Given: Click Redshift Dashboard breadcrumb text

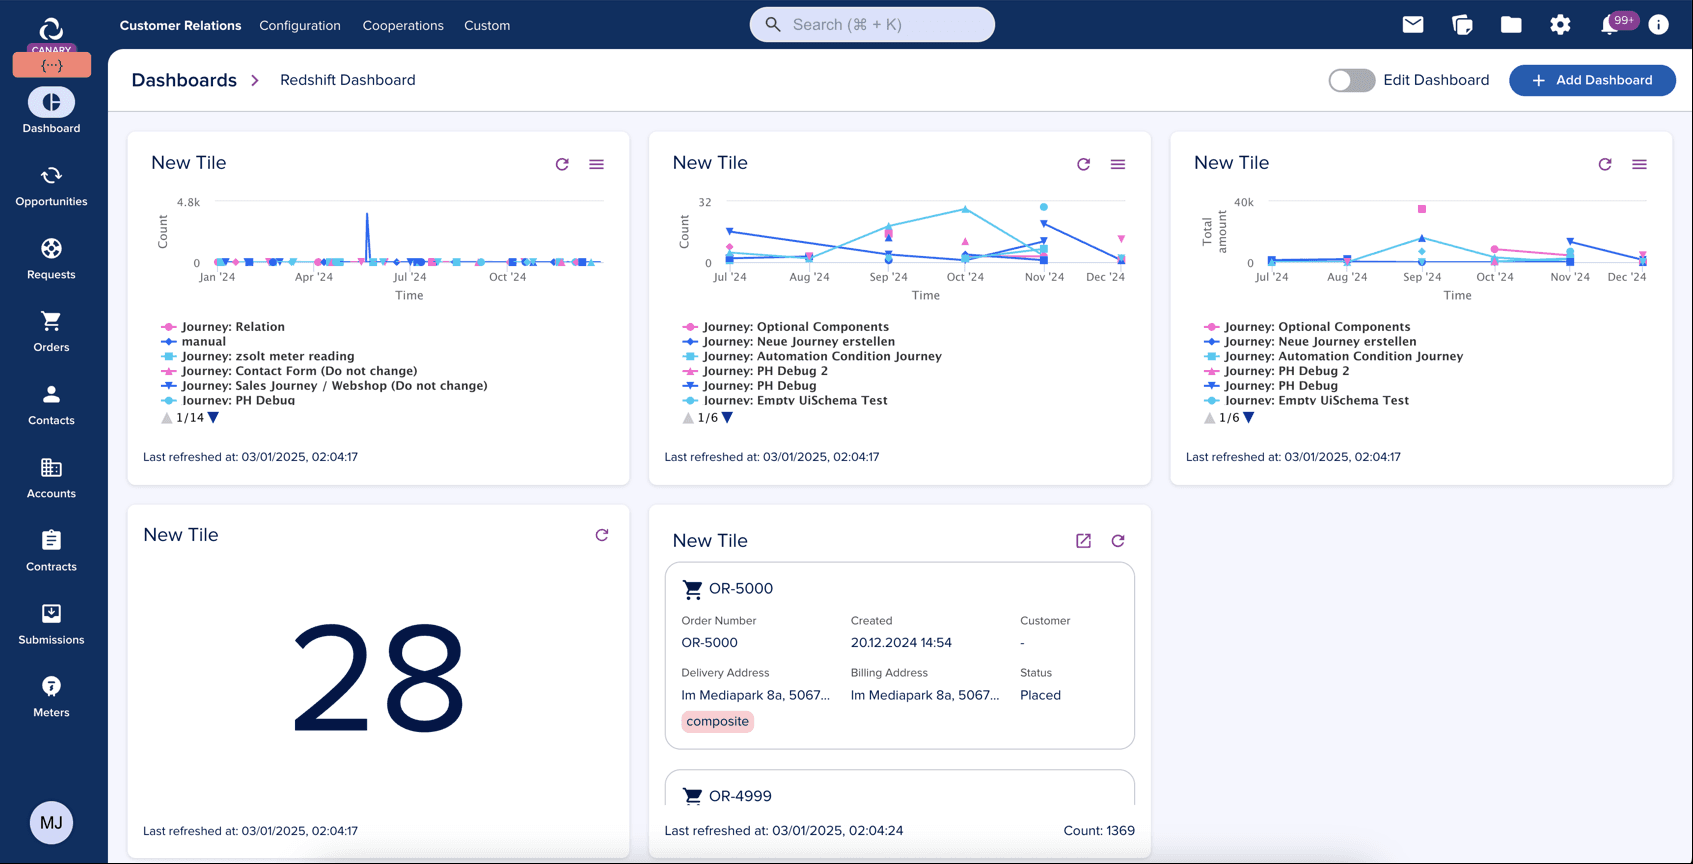Looking at the screenshot, I should [x=347, y=80].
